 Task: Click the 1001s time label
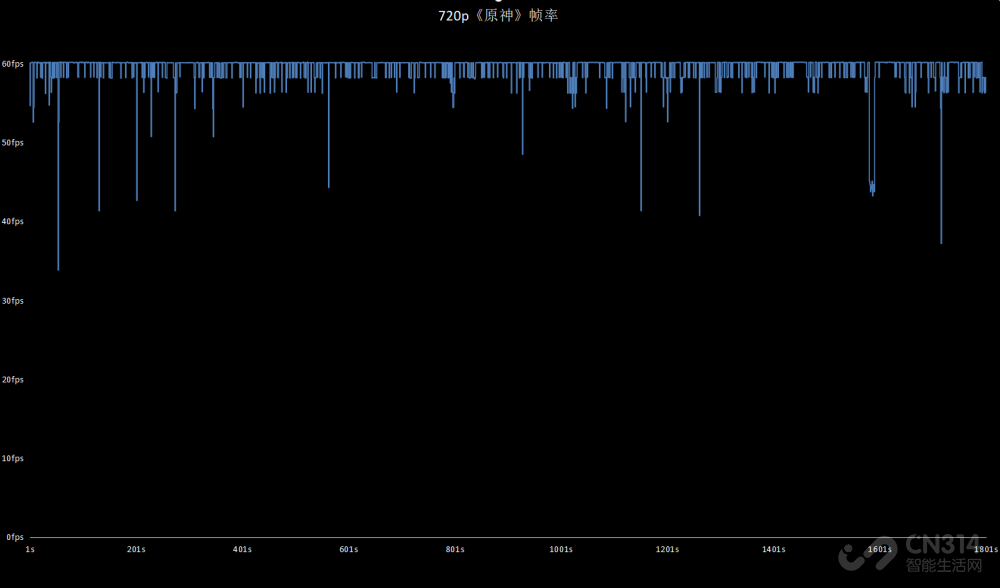561,549
